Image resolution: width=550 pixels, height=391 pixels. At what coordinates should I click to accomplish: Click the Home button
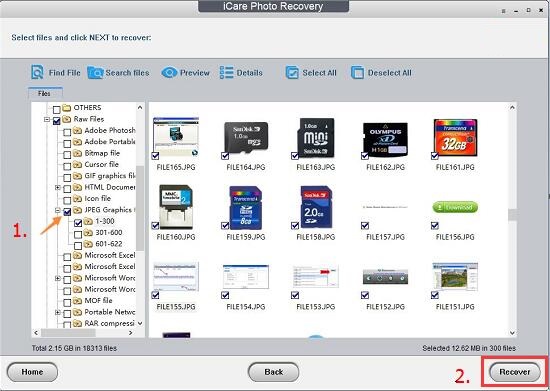pos(32,372)
